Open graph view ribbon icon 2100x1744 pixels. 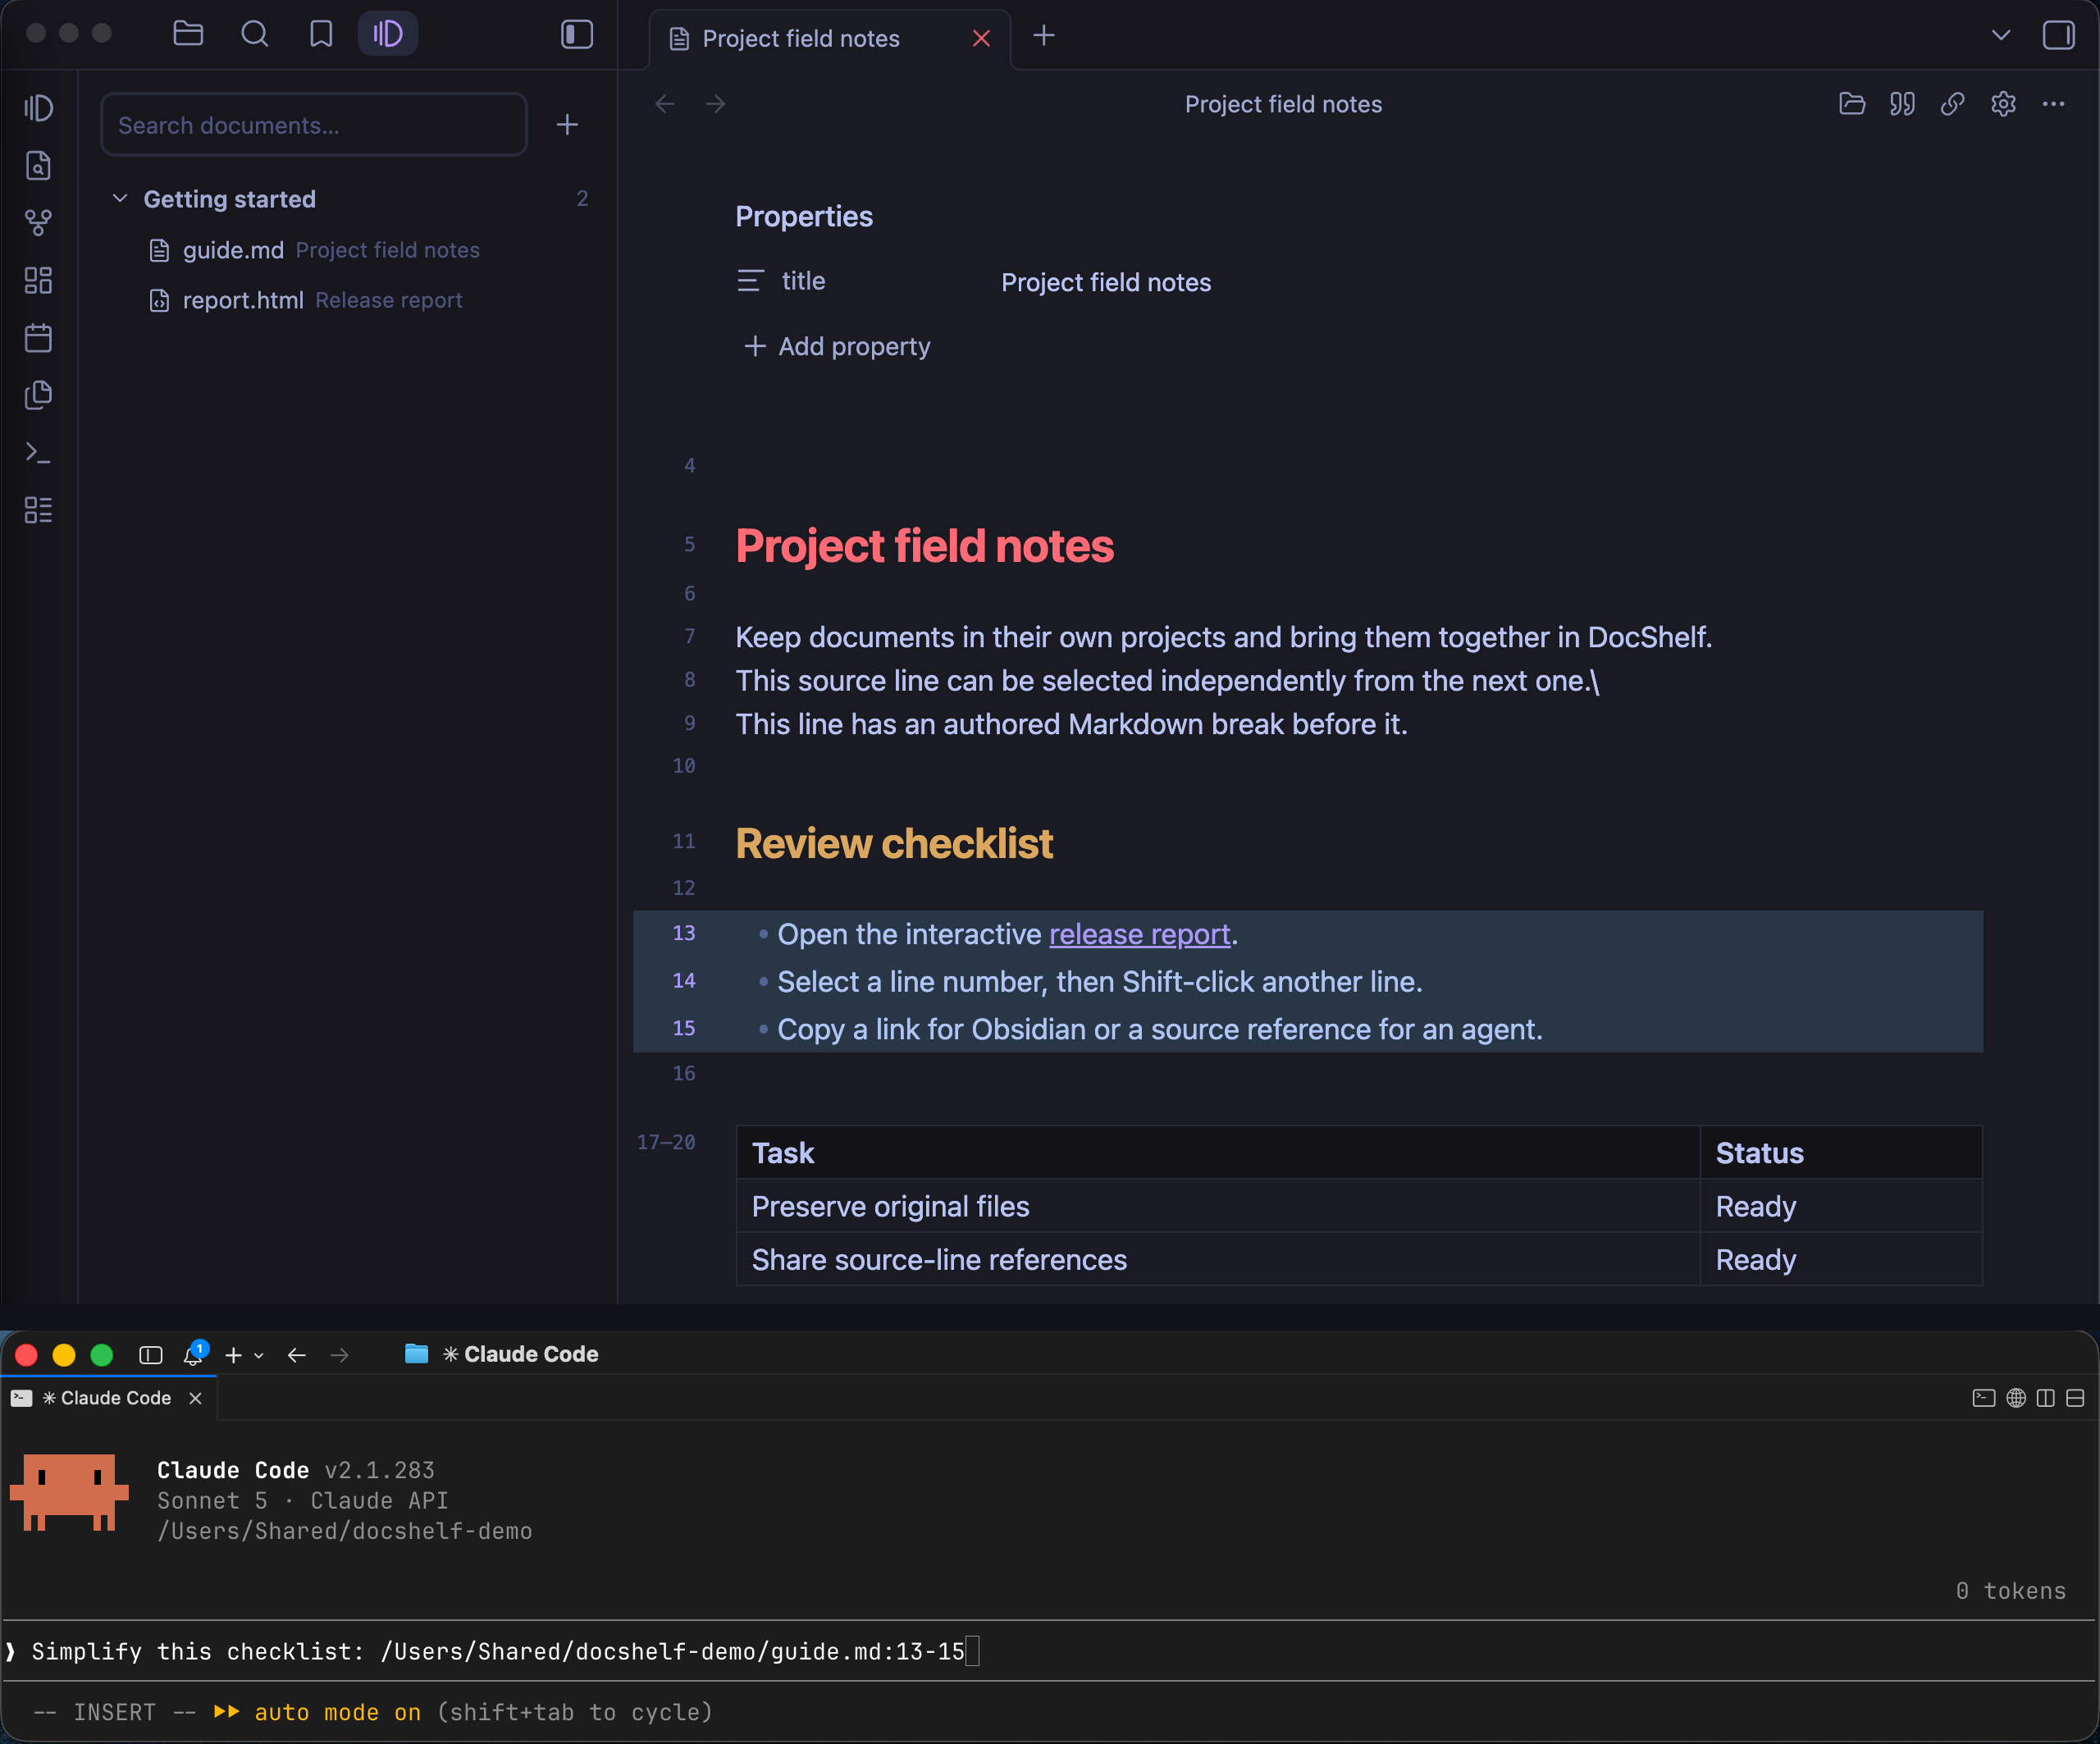[x=38, y=222]
